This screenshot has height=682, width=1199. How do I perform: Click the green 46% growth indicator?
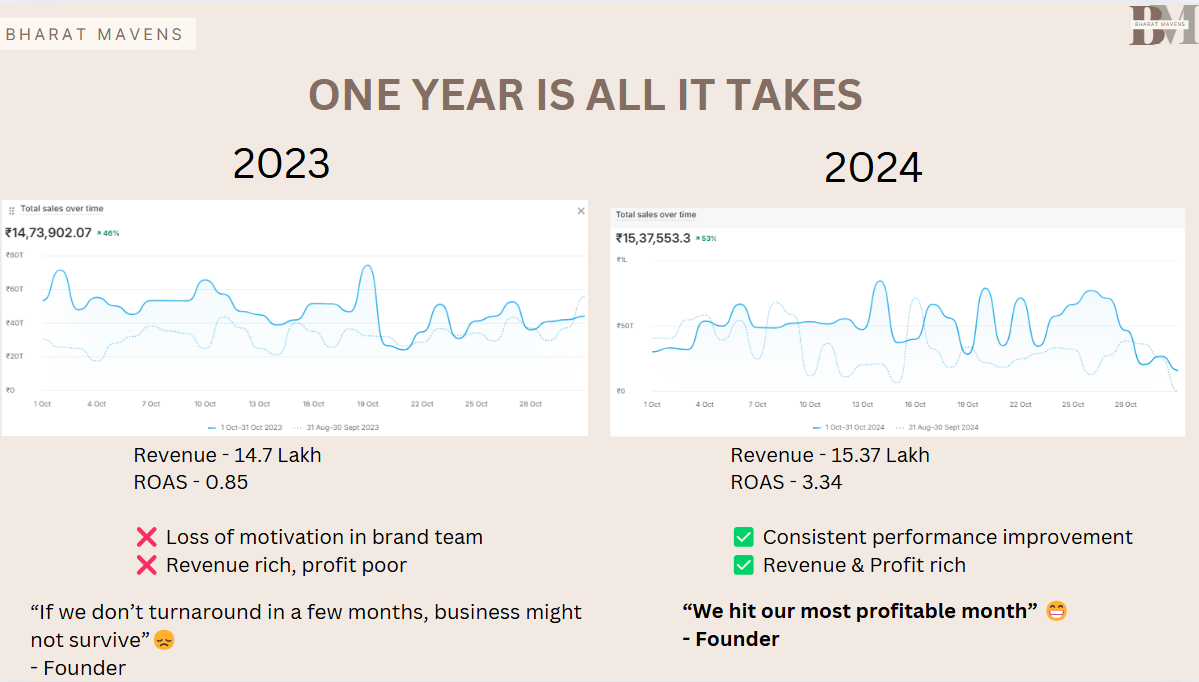point(108,233)
